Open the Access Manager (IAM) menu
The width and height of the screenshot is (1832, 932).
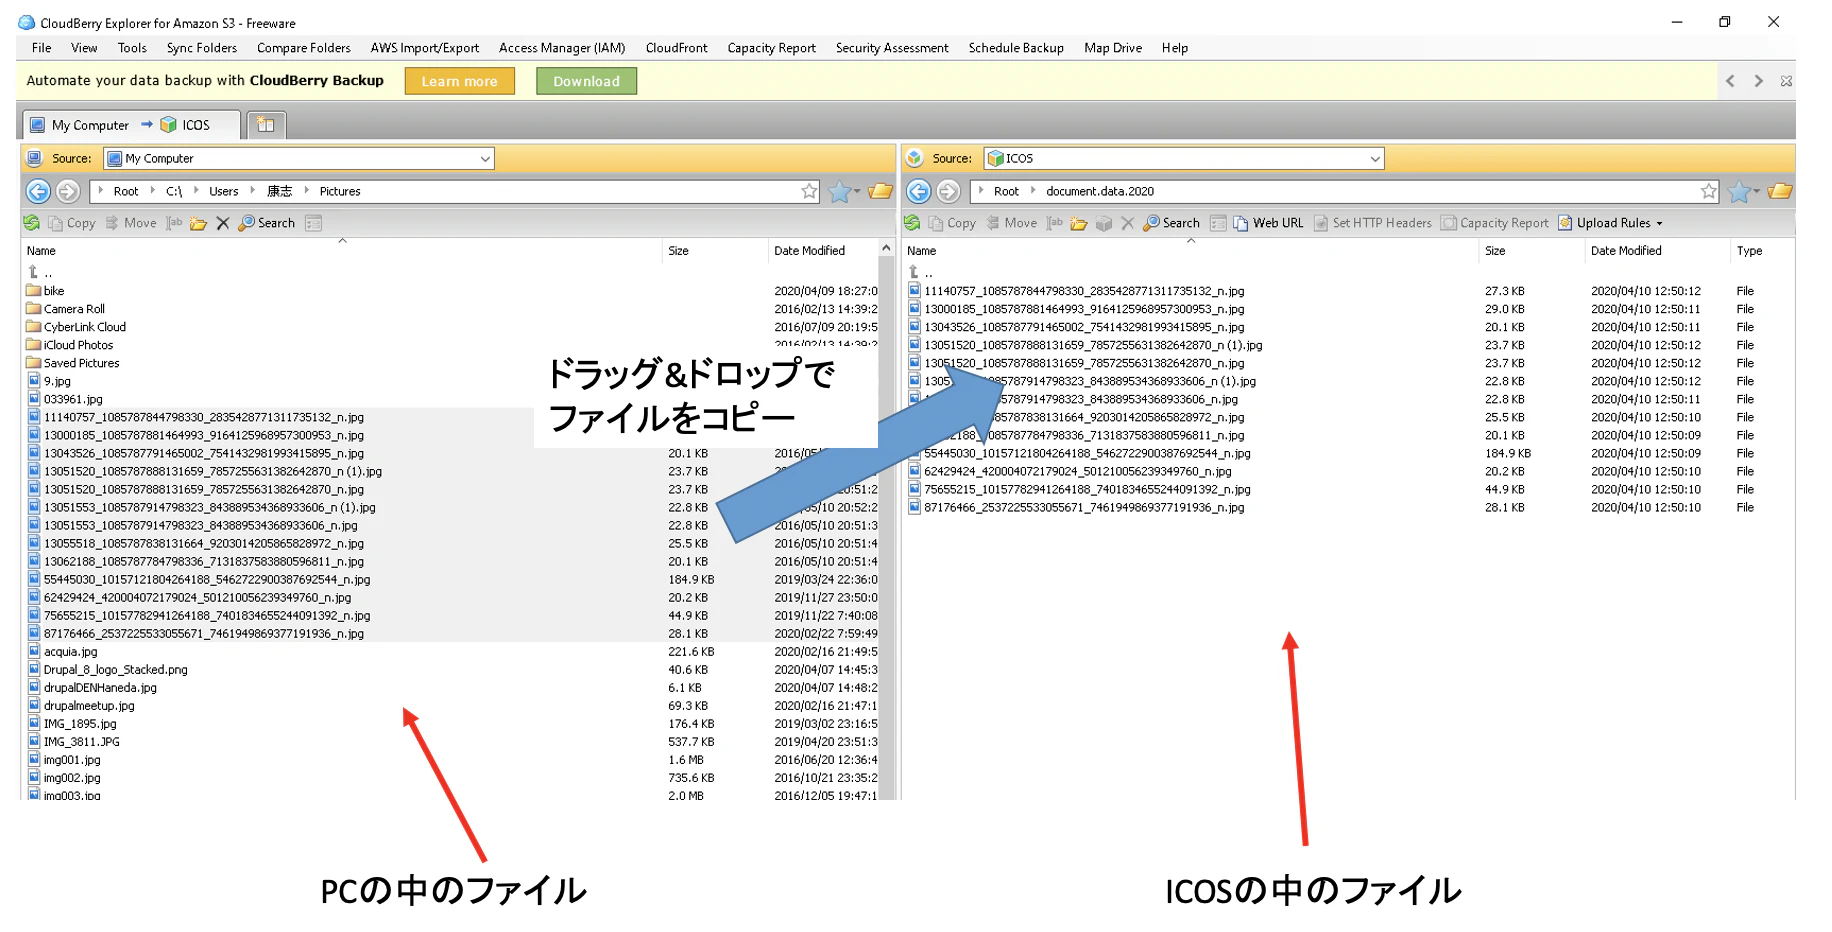(x=562, y=48)
